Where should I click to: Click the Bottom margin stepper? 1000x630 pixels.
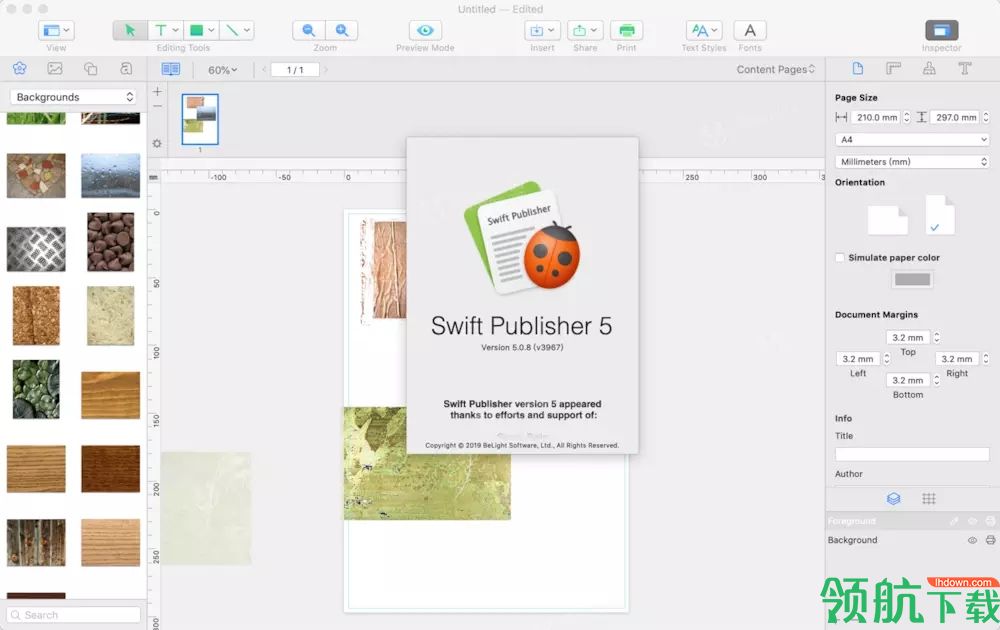937,380
